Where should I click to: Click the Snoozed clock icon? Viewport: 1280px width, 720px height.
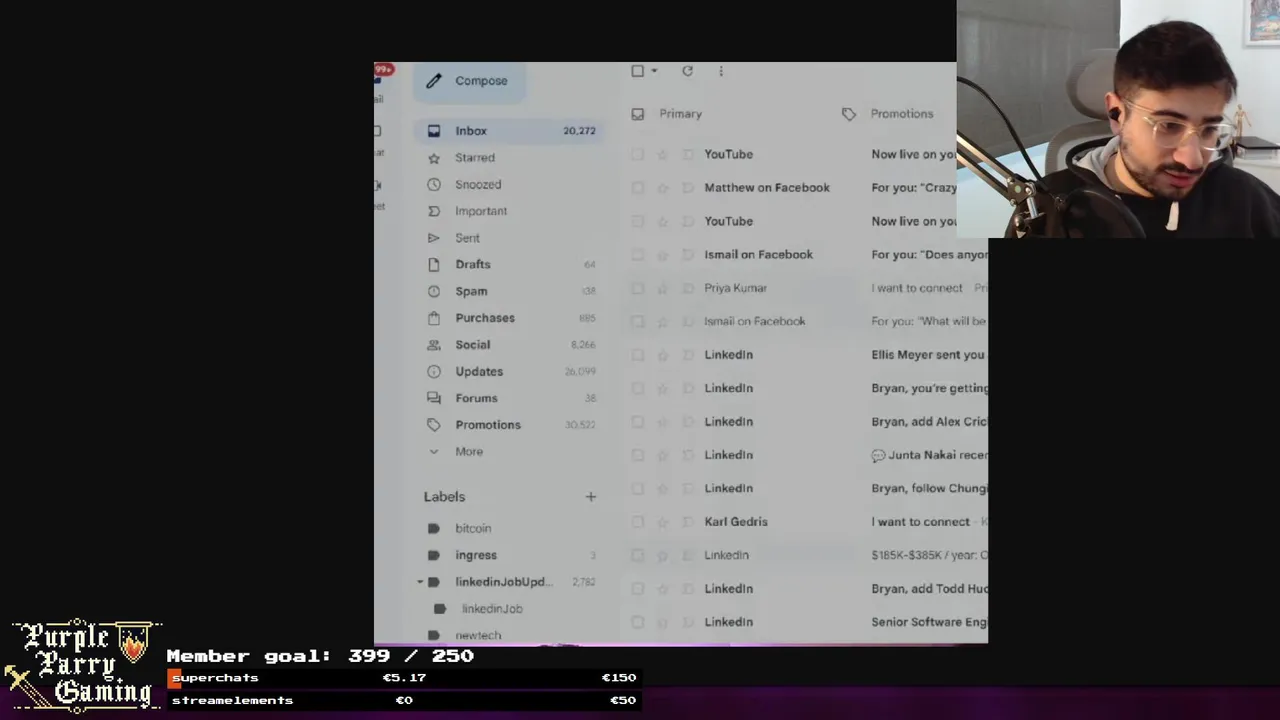point(433,185)
